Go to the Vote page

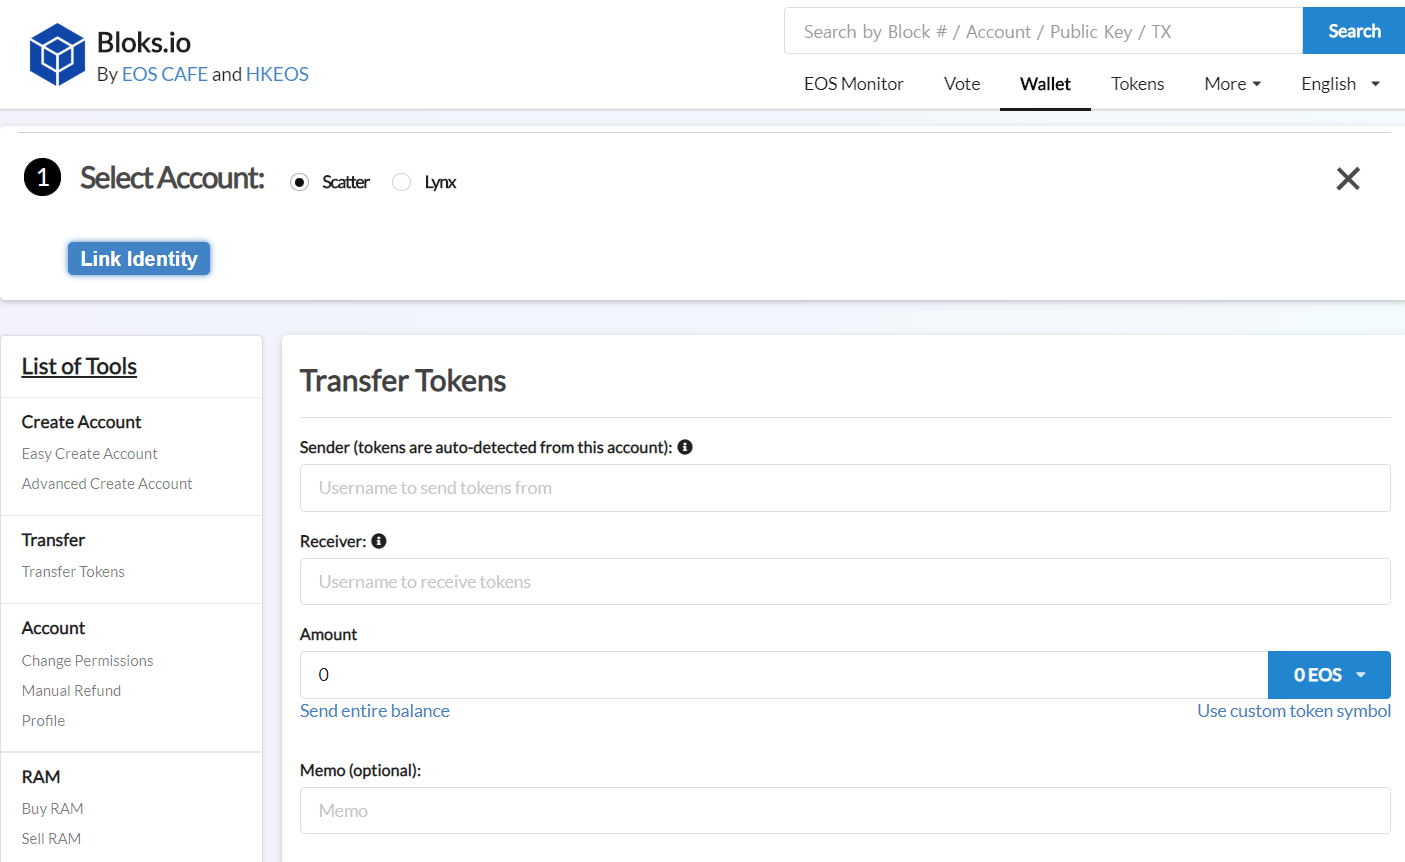(962, 84)
